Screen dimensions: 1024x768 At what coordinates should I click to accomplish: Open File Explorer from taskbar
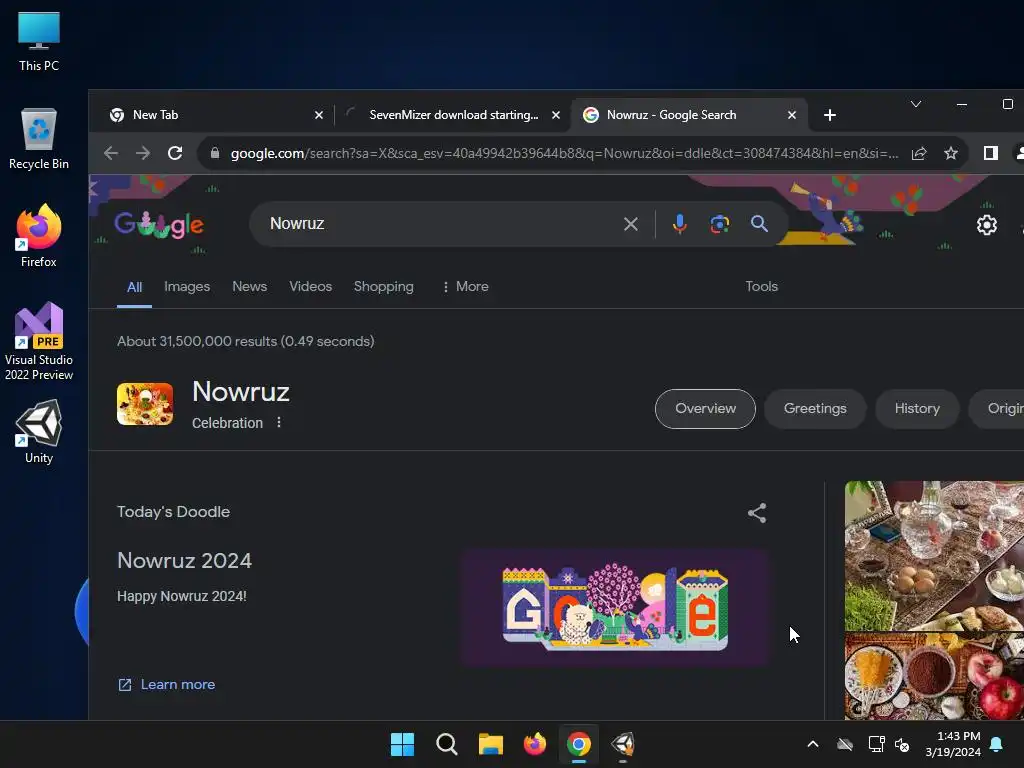point(490,744)
